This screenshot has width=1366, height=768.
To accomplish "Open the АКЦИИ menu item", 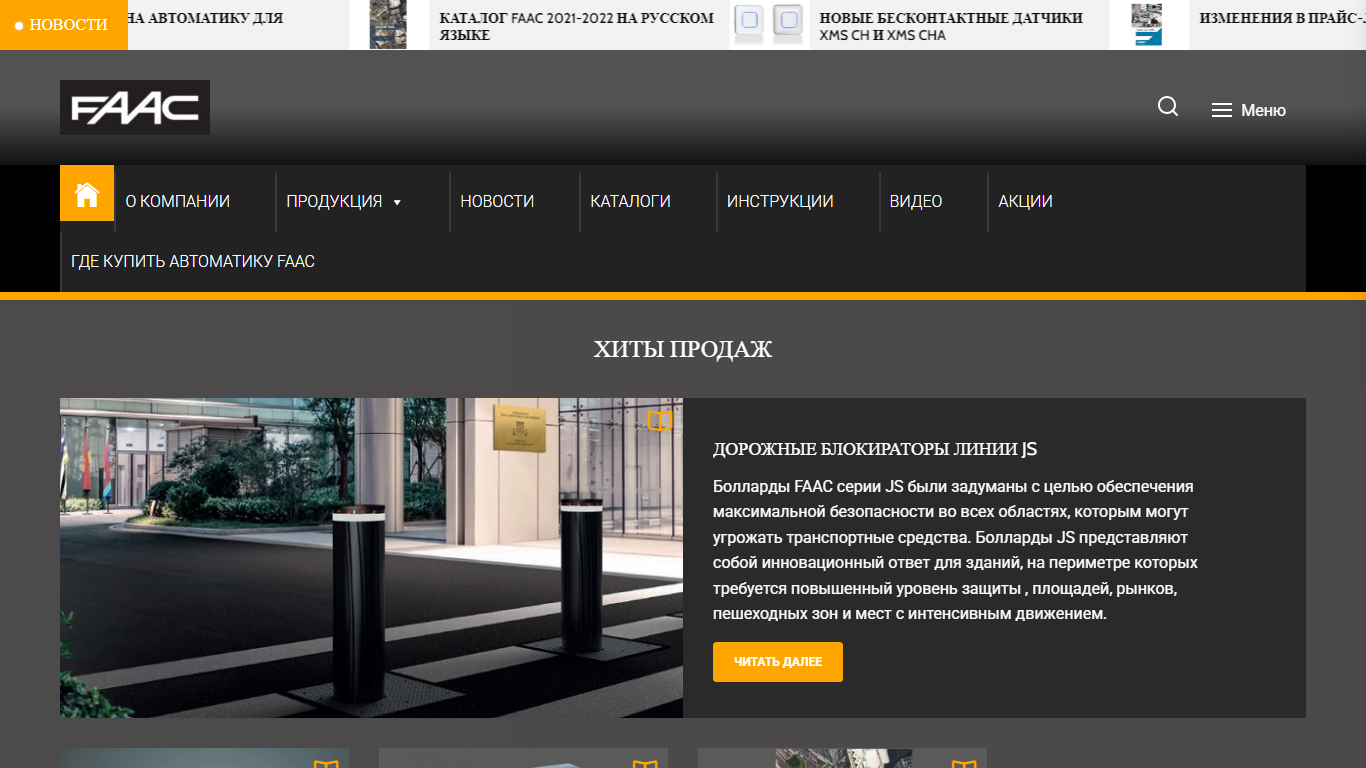I will tap(1025, 201).
